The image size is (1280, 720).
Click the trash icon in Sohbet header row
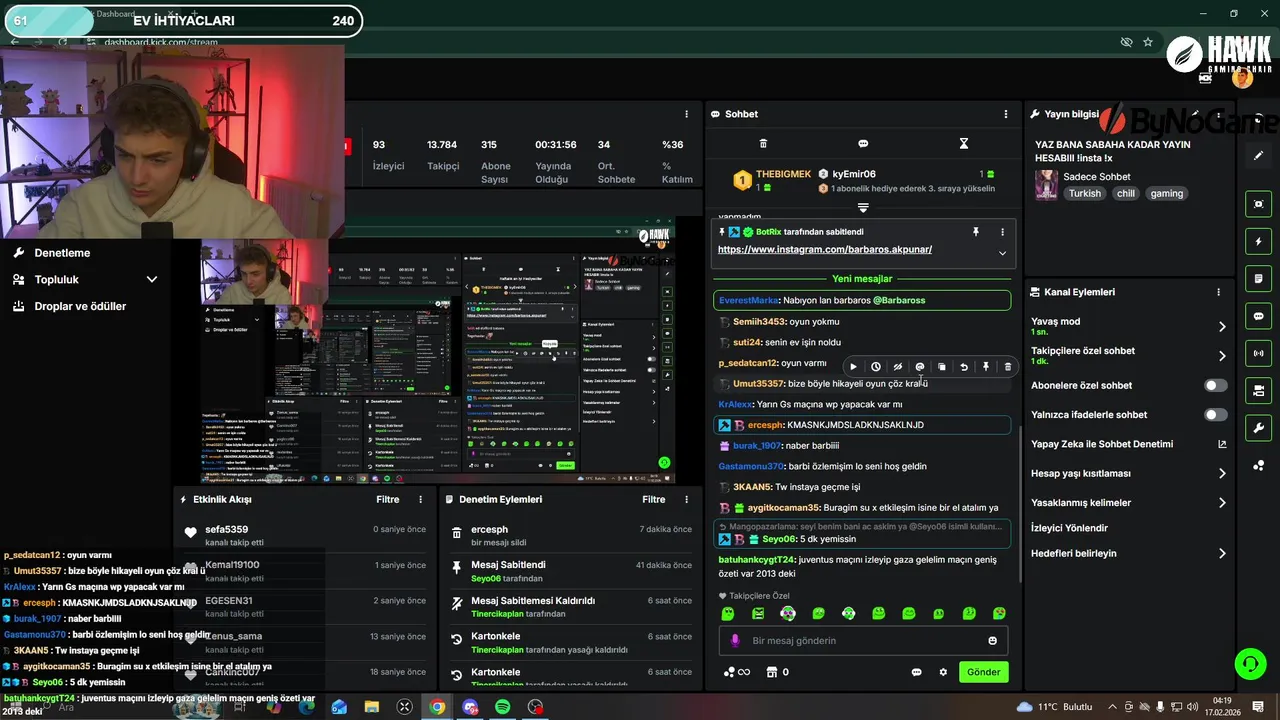(763, 144)
